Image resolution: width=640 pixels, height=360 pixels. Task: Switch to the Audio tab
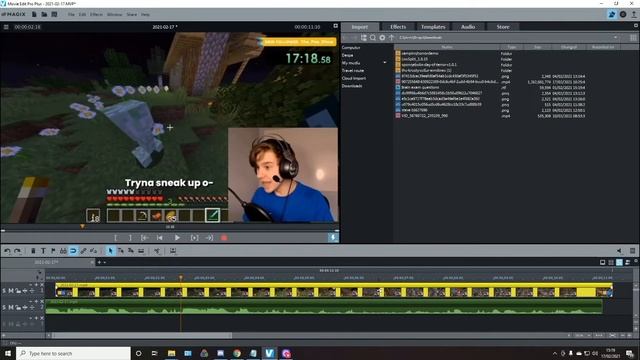pyautogui.click(x=468, y=27)
